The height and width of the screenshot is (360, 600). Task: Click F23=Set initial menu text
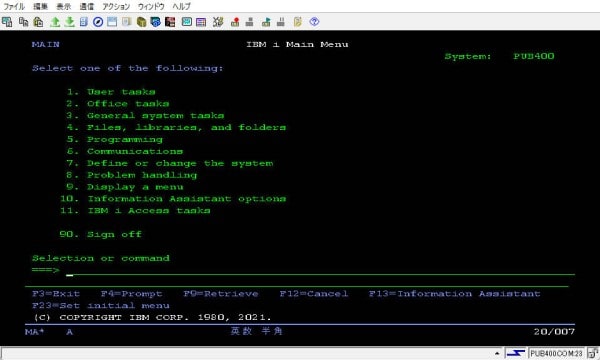[101, 306]
